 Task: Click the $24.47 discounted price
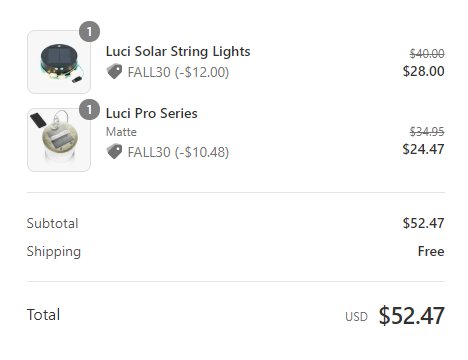point(423,149)
